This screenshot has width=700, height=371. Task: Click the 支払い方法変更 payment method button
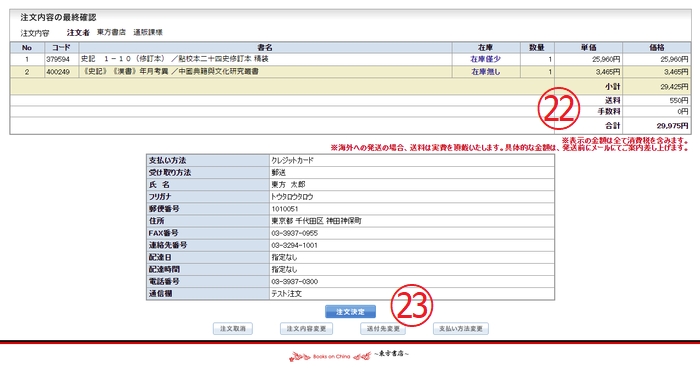click(x=461, y=329)
